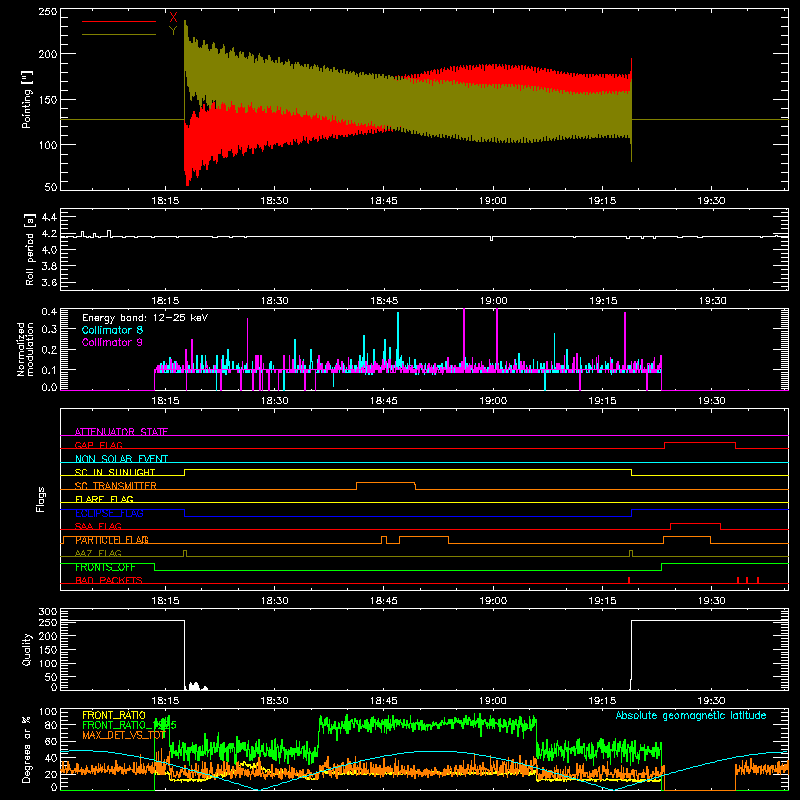Select the 'Collimator 8' legend entry
This screenshot has width=800, height=800.
112,330
